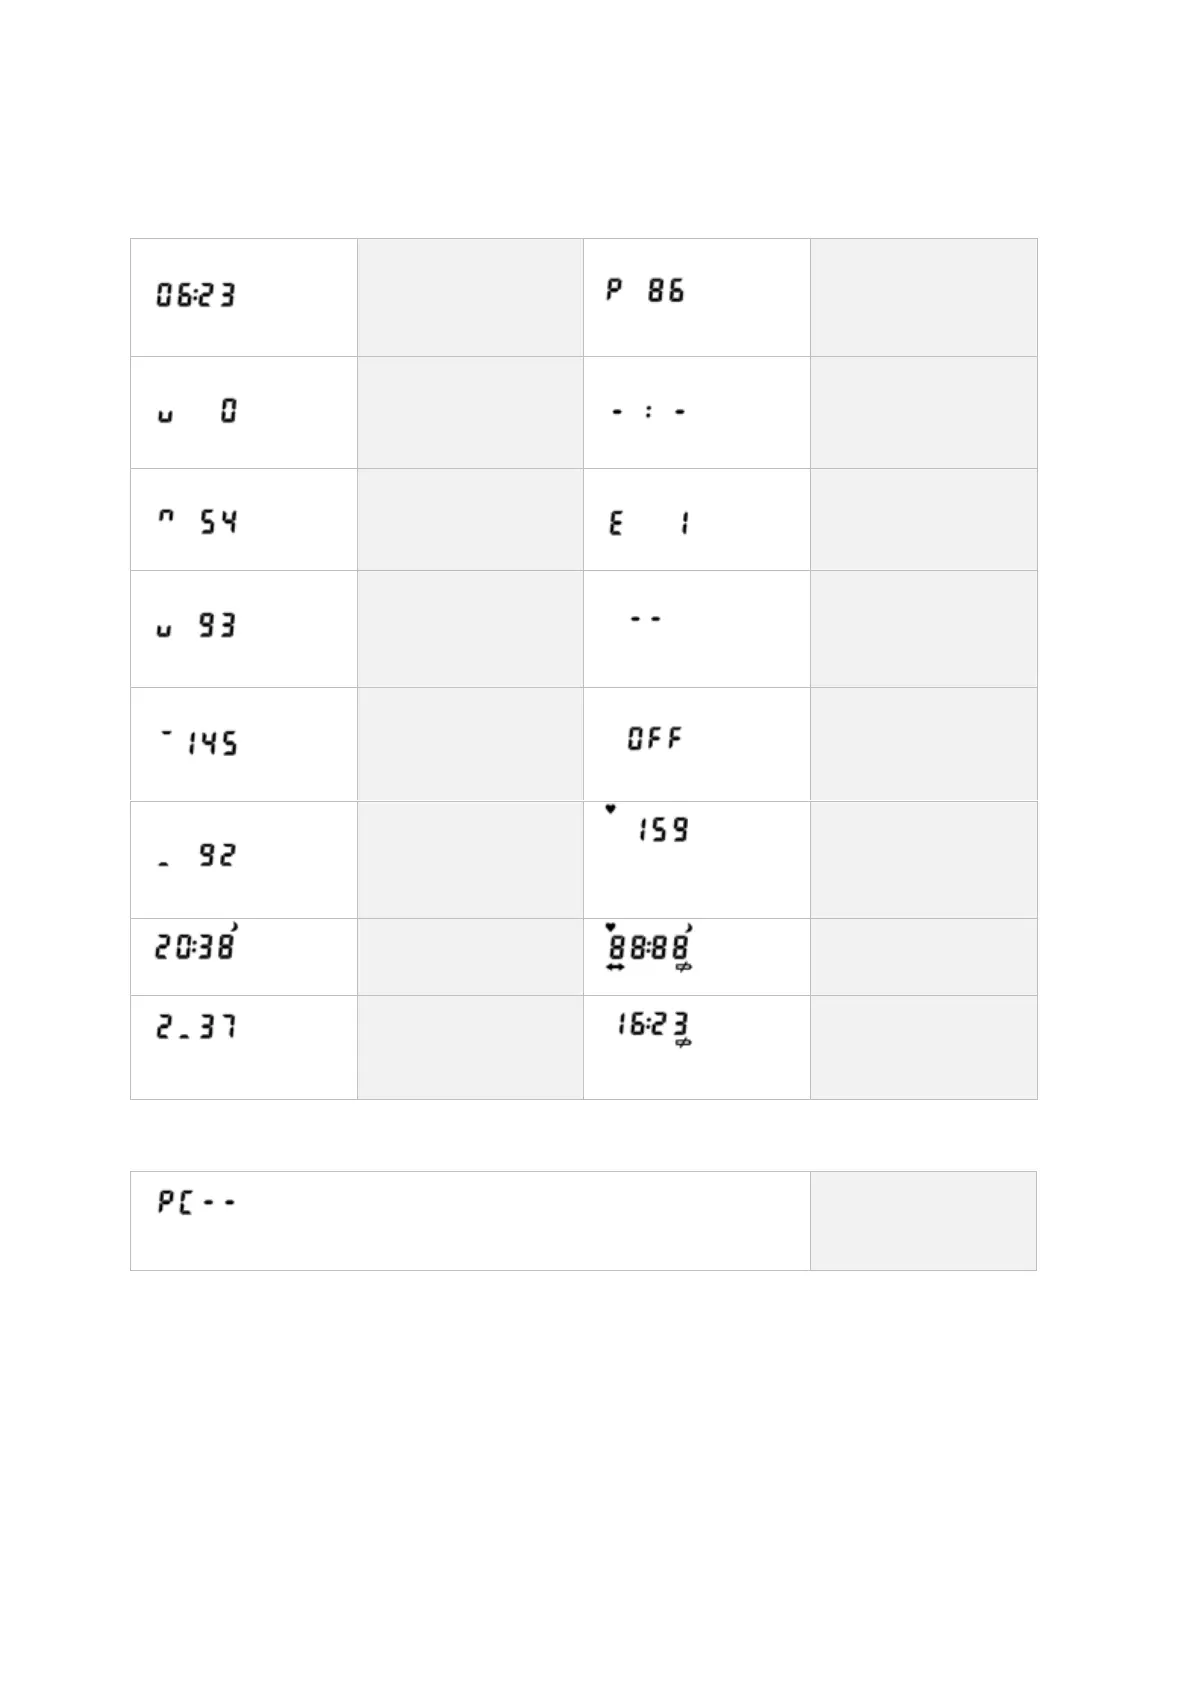Click the crossed-out symbol beneath the 88:88 display
Screen dimensions: 1191x1684
pos(684,967)
